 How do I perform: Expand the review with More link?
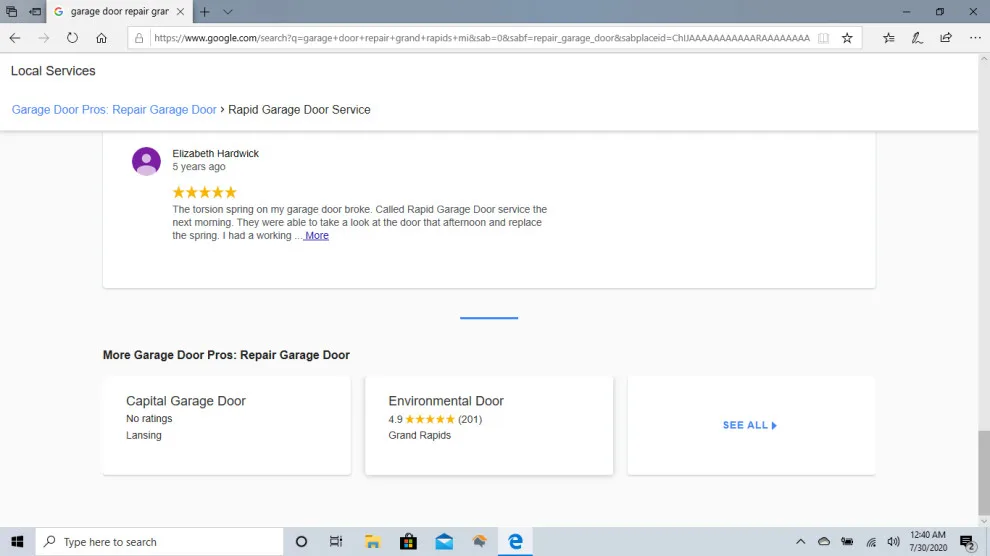317,235
